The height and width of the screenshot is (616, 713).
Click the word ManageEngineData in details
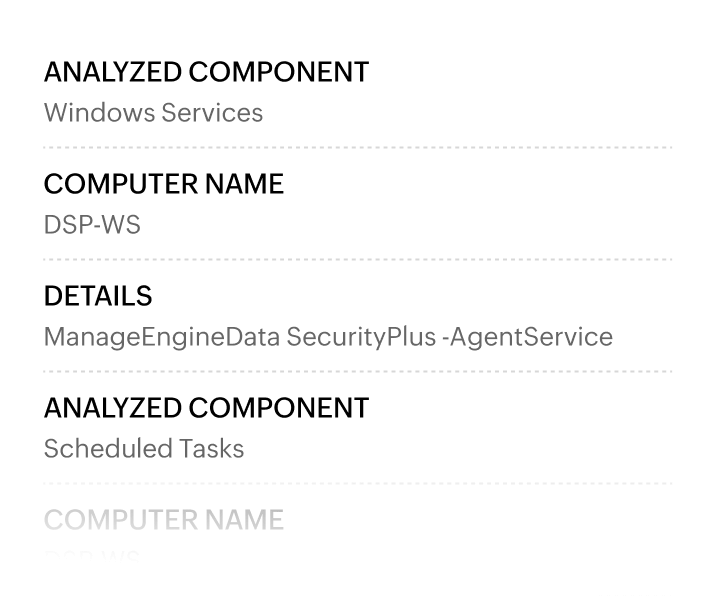pos(162,337)
